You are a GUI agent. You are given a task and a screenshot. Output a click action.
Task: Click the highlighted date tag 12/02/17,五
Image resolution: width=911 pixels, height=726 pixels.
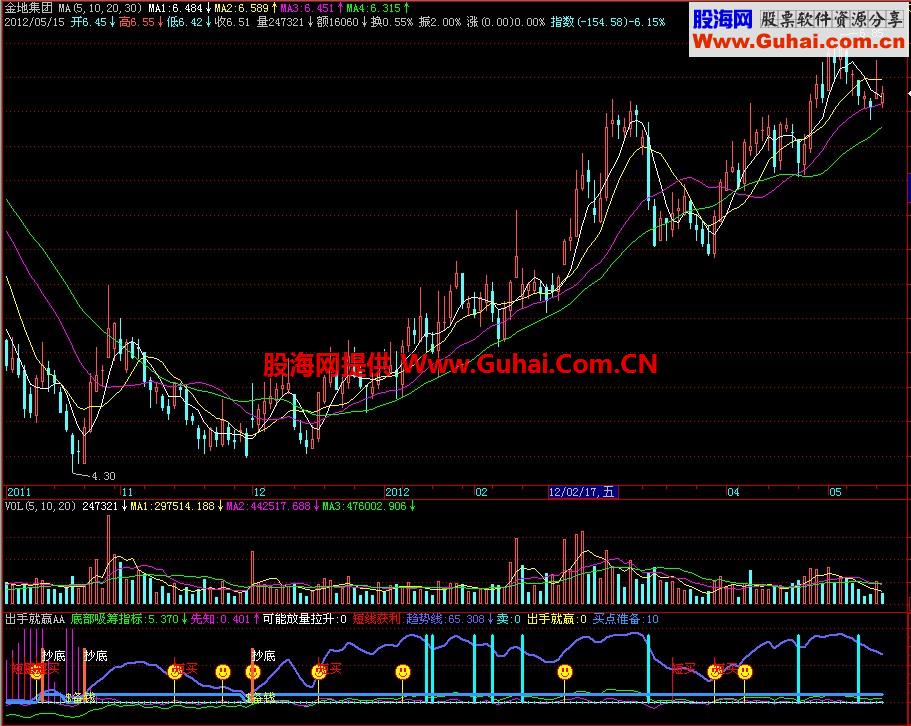(x=583, y=492)
